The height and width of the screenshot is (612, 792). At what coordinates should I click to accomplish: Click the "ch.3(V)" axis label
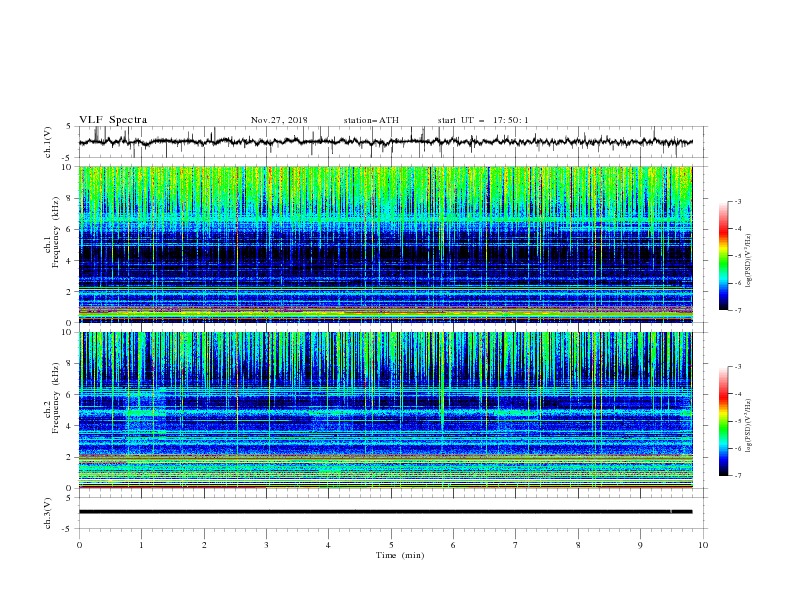pos(48,513)
